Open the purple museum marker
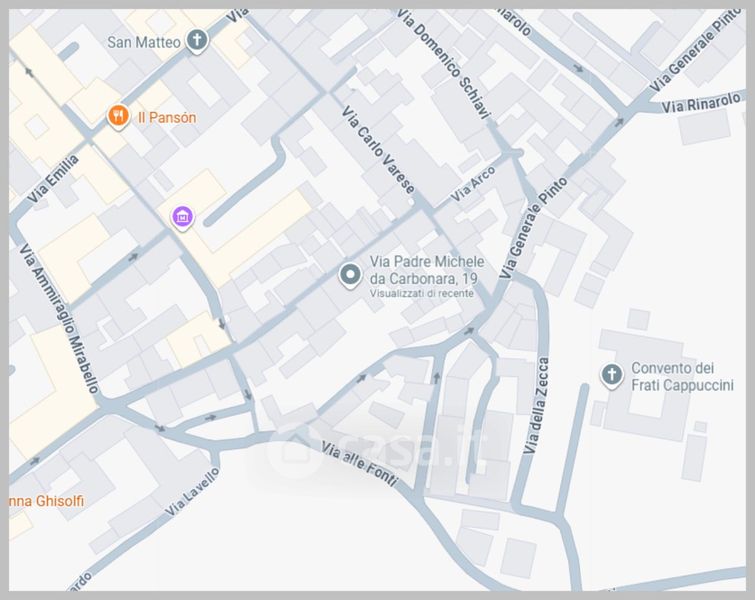The image size is (755, 600). point(182,218)
